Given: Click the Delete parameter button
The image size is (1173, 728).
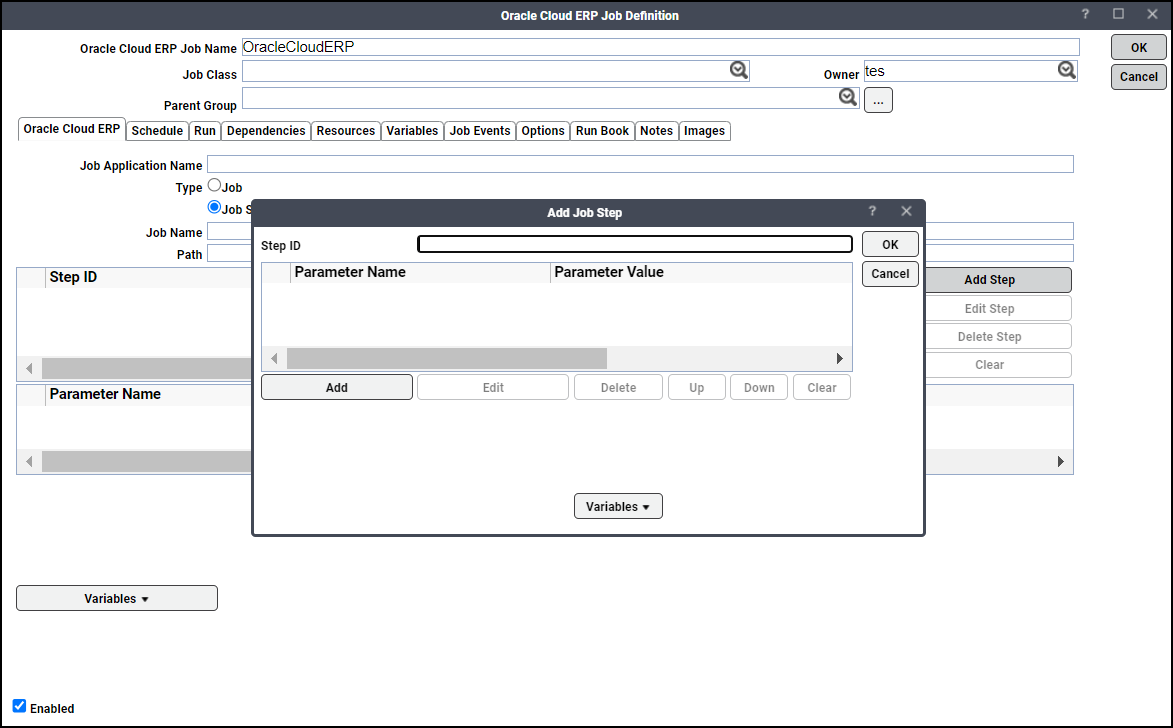Looking at the screenshot, I should coord(619,388).
